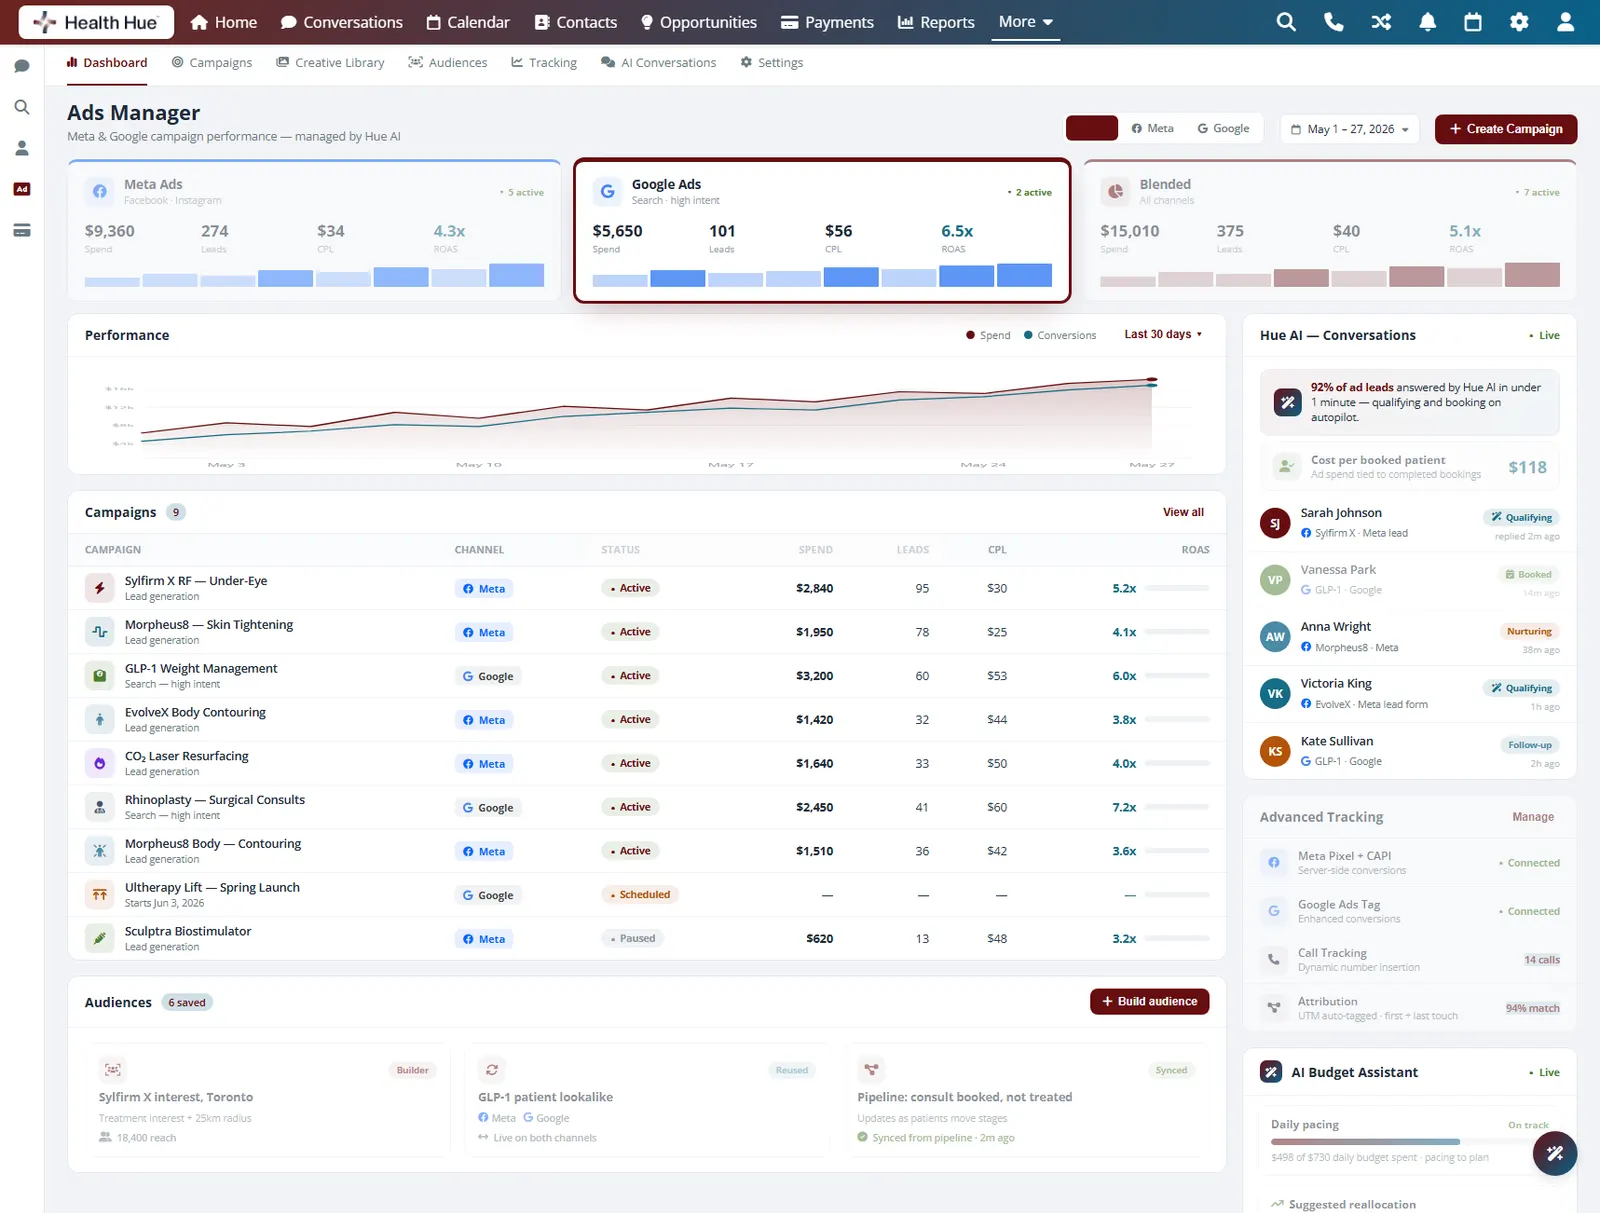The width and height of the screenshot is (1600, 1213).
Task: Click the card icon in left sidebar
Action: [x=22, y=230]
